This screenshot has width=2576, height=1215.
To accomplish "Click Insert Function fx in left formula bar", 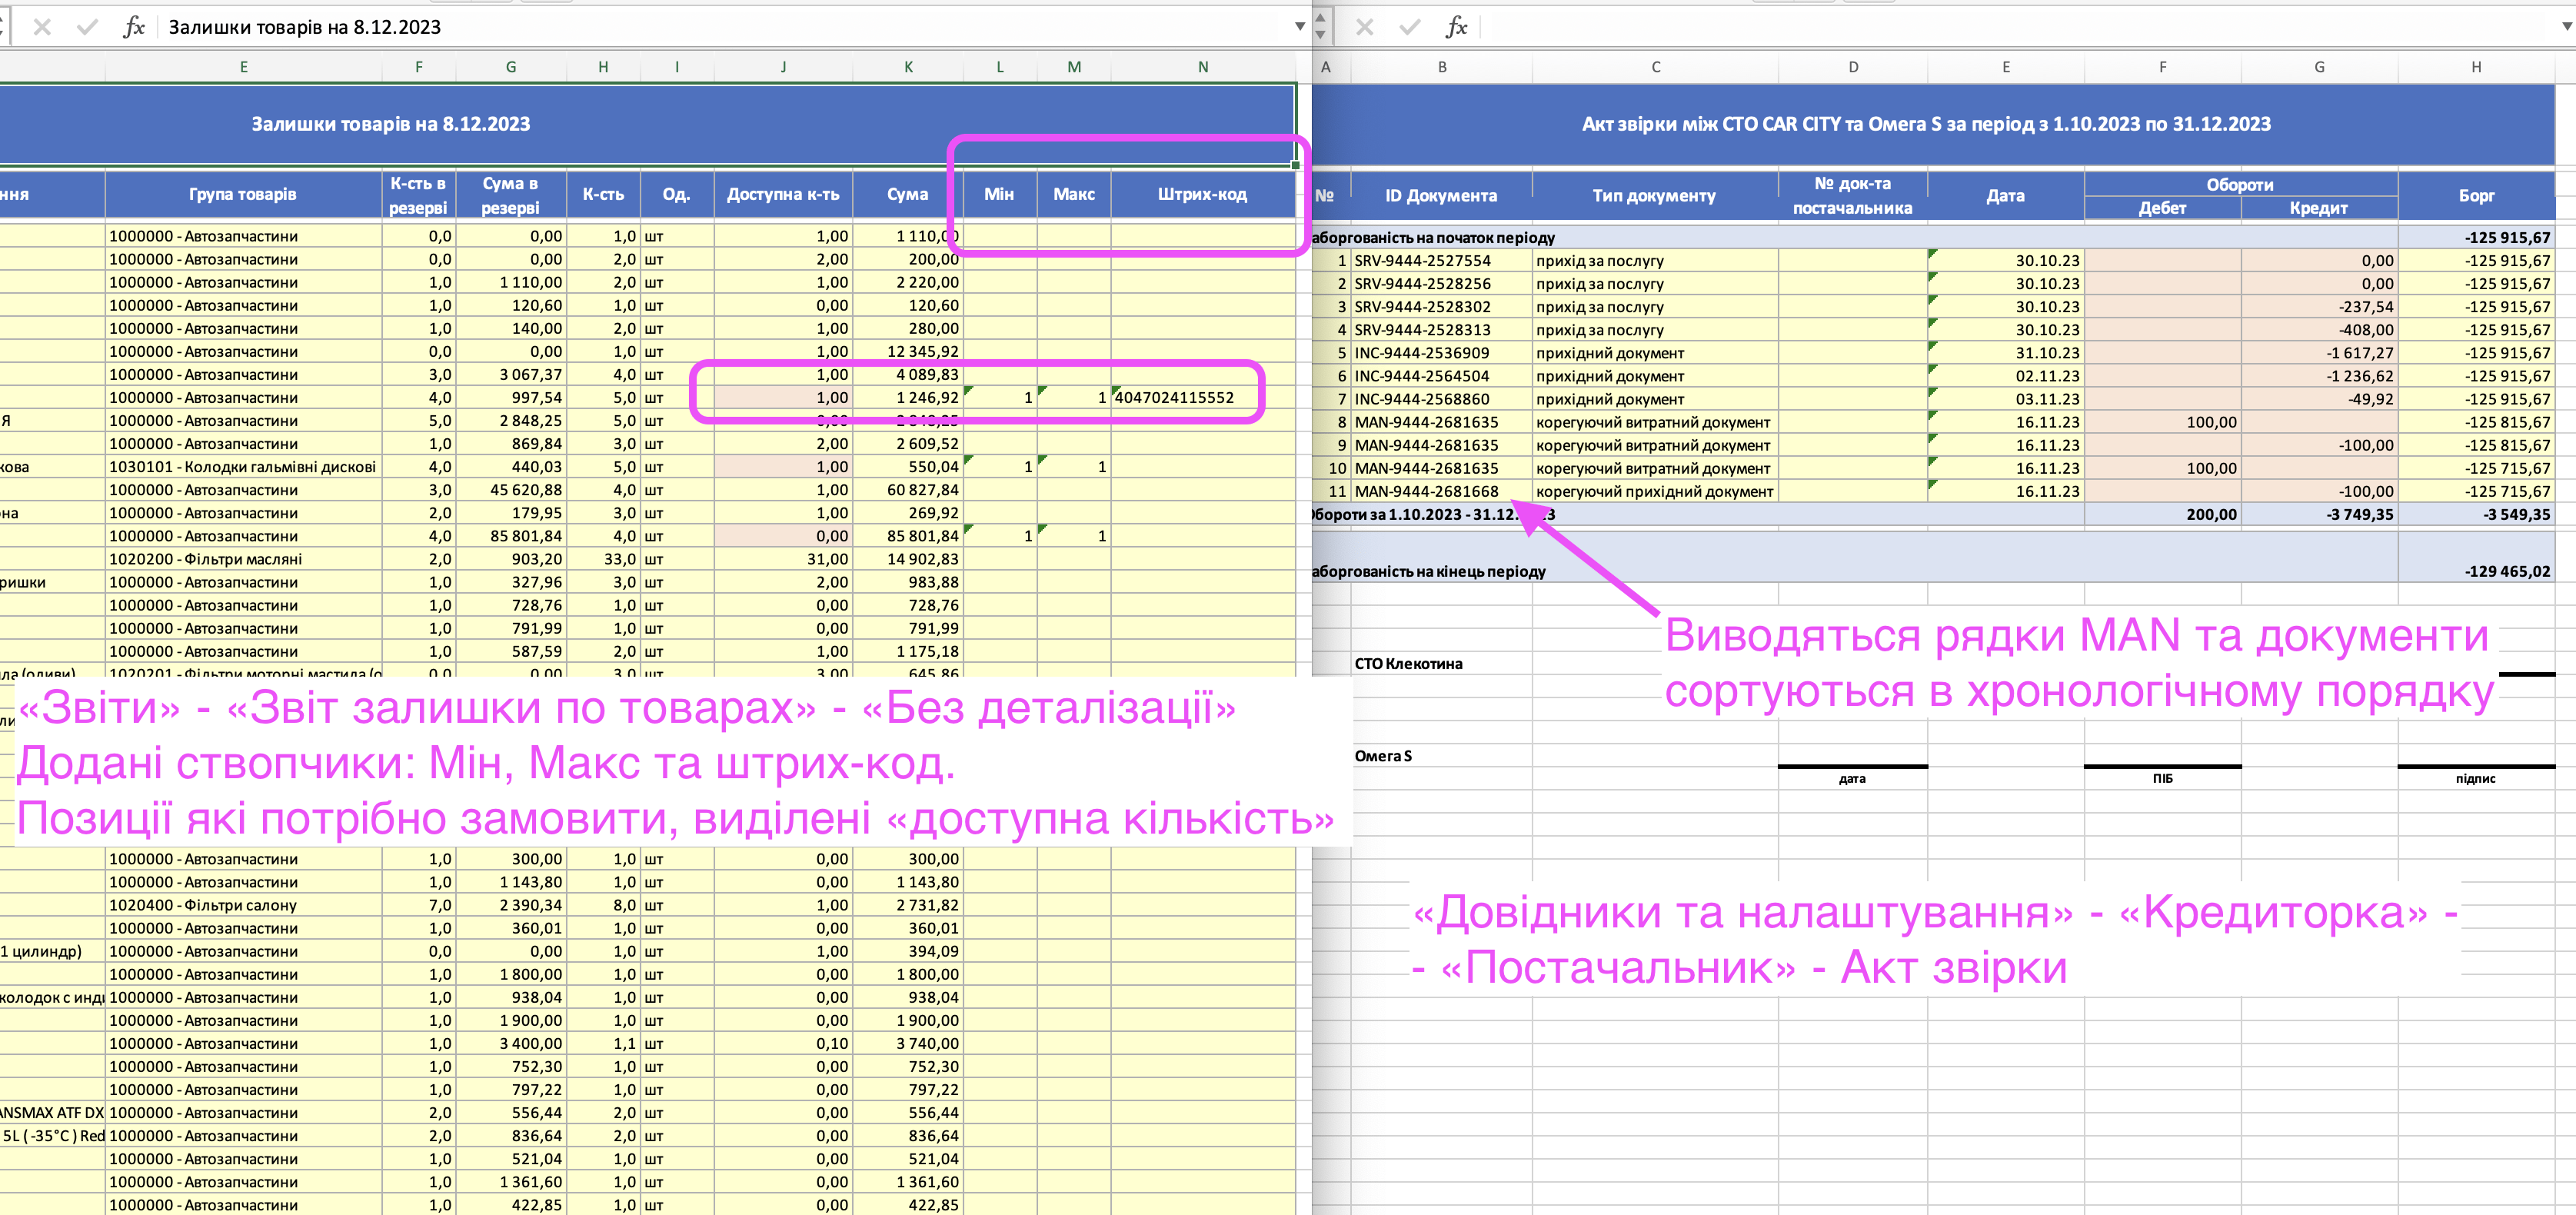I will point(134,27).
